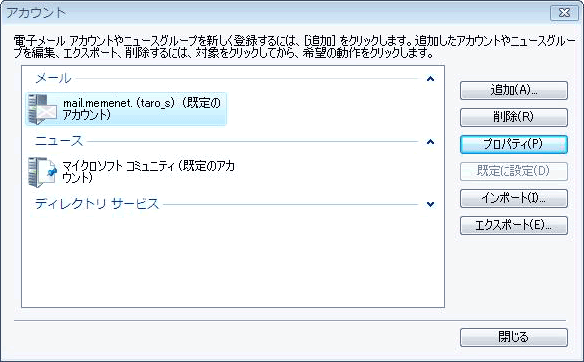The height and width of the screenshot is (362, 584).
Task: Collapse the メール section with its chevron
Action: 430,79
